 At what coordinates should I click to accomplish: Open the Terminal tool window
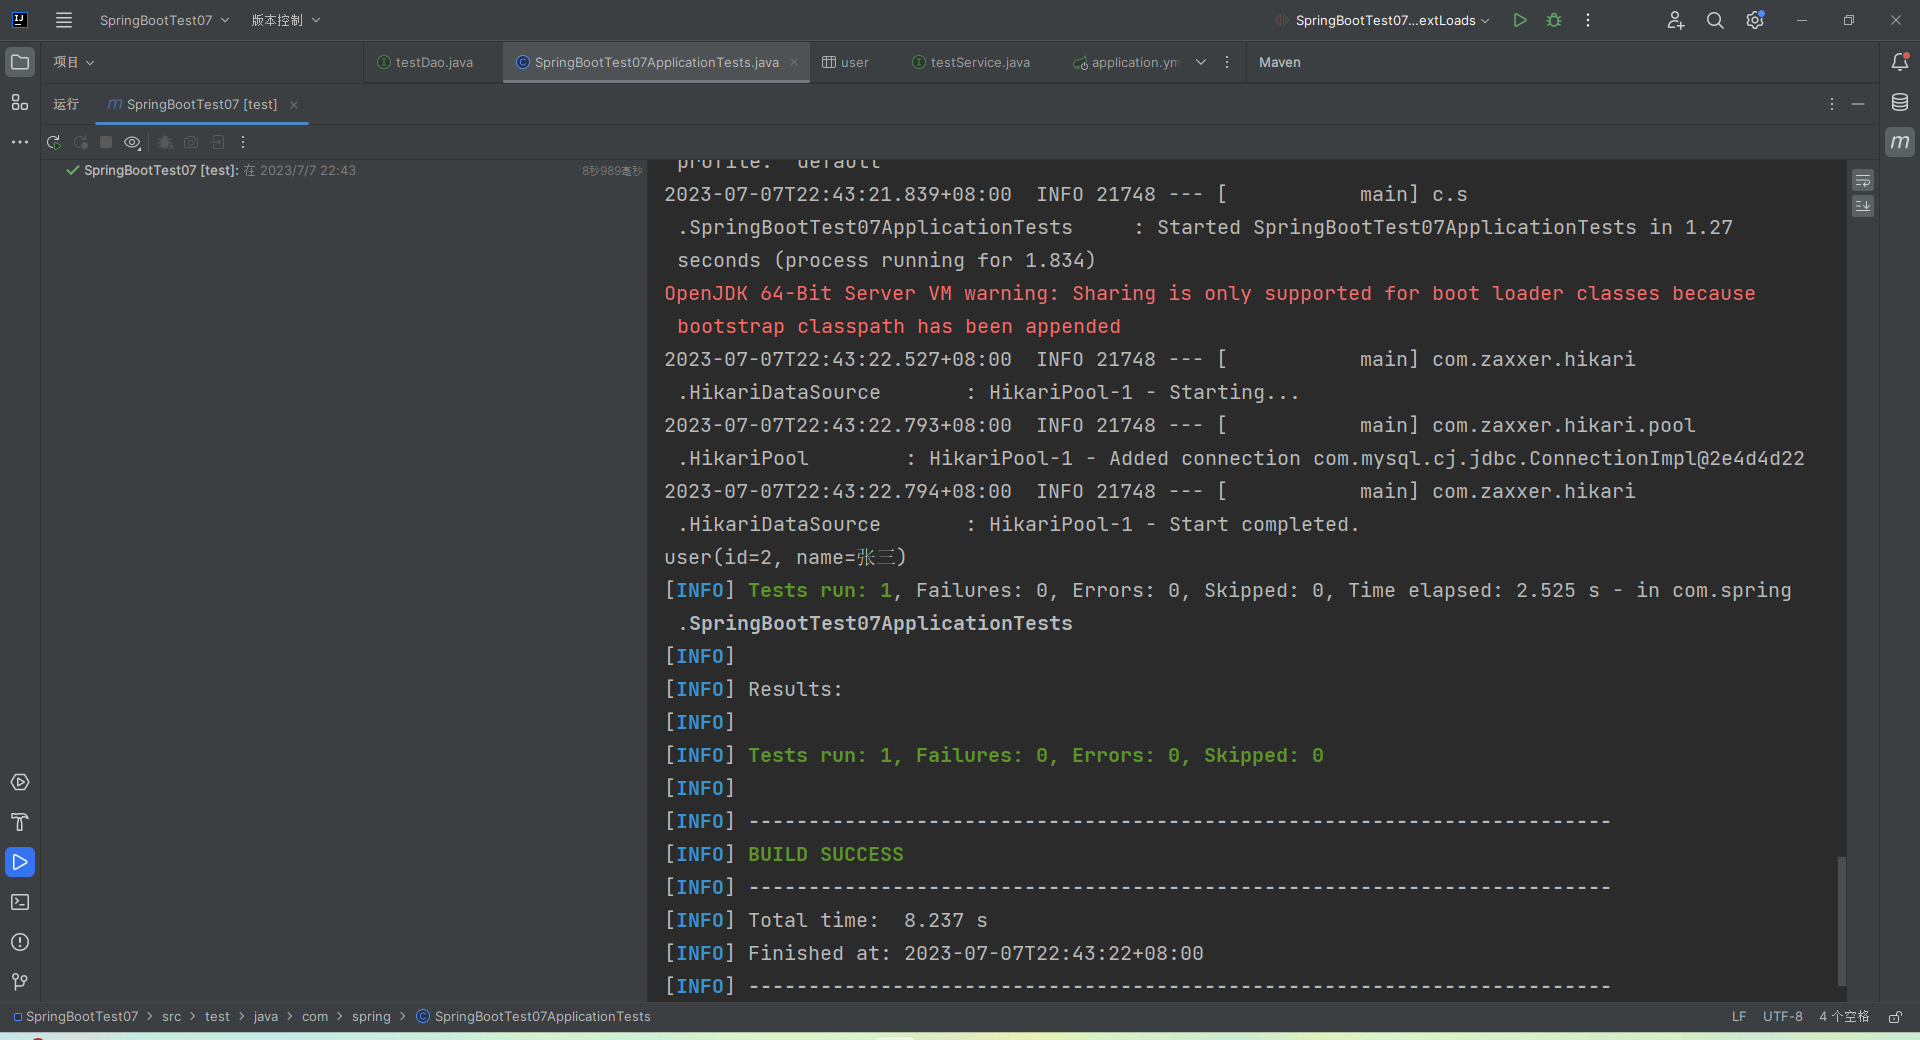[x=20, y=902]
